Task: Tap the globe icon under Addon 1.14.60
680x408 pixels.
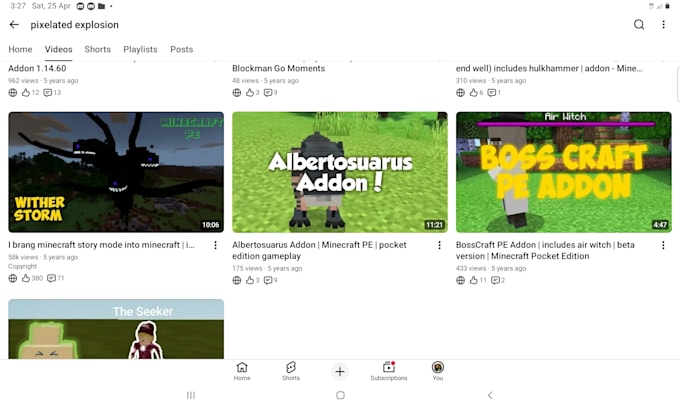Action: (x=13, y=92)
